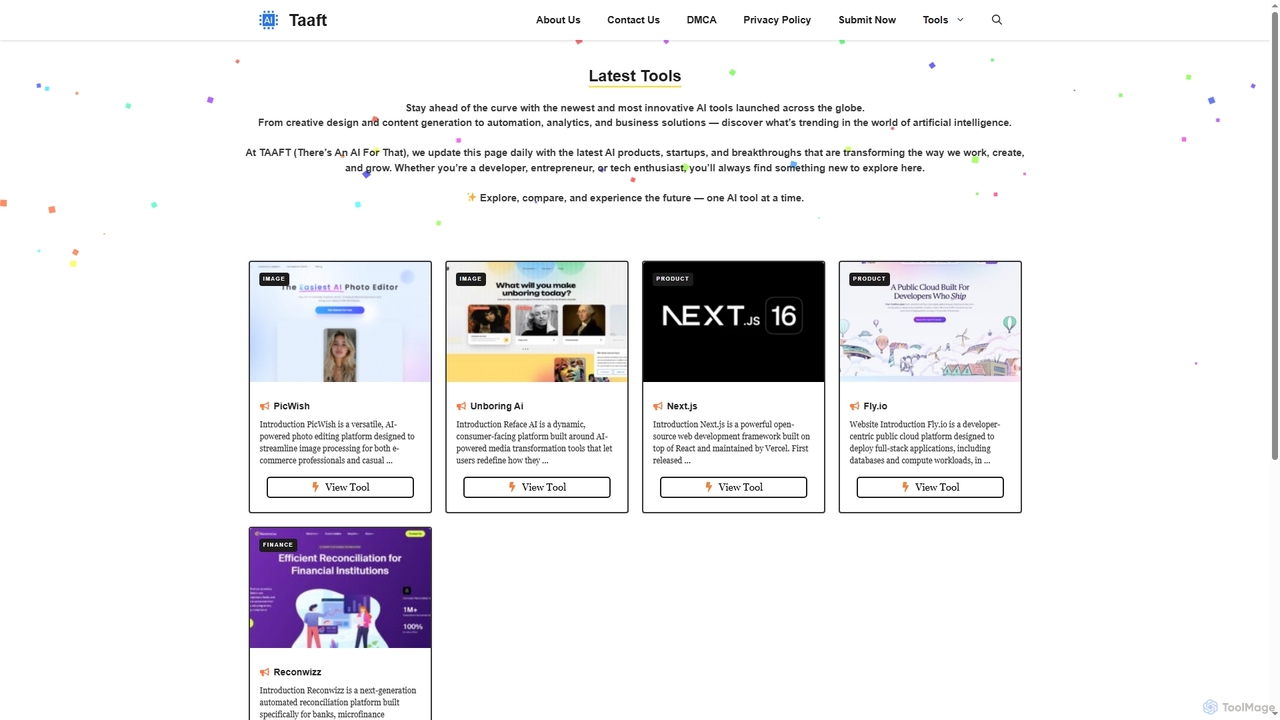Open the About Us page
1280x720 pixels.
(558, 20)
